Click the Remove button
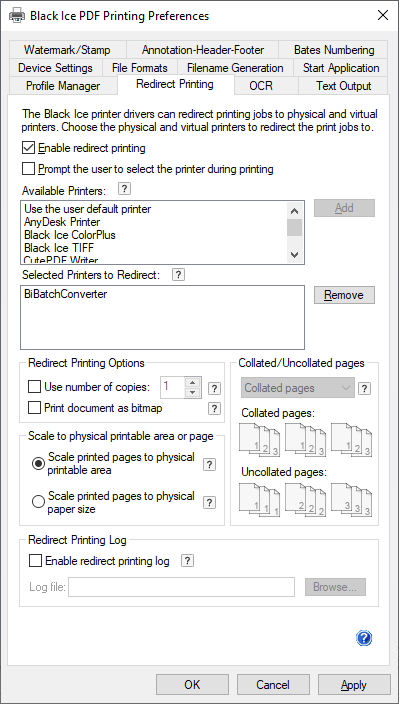The height and width of the screenshot is (704, 399). pos(344,295)
